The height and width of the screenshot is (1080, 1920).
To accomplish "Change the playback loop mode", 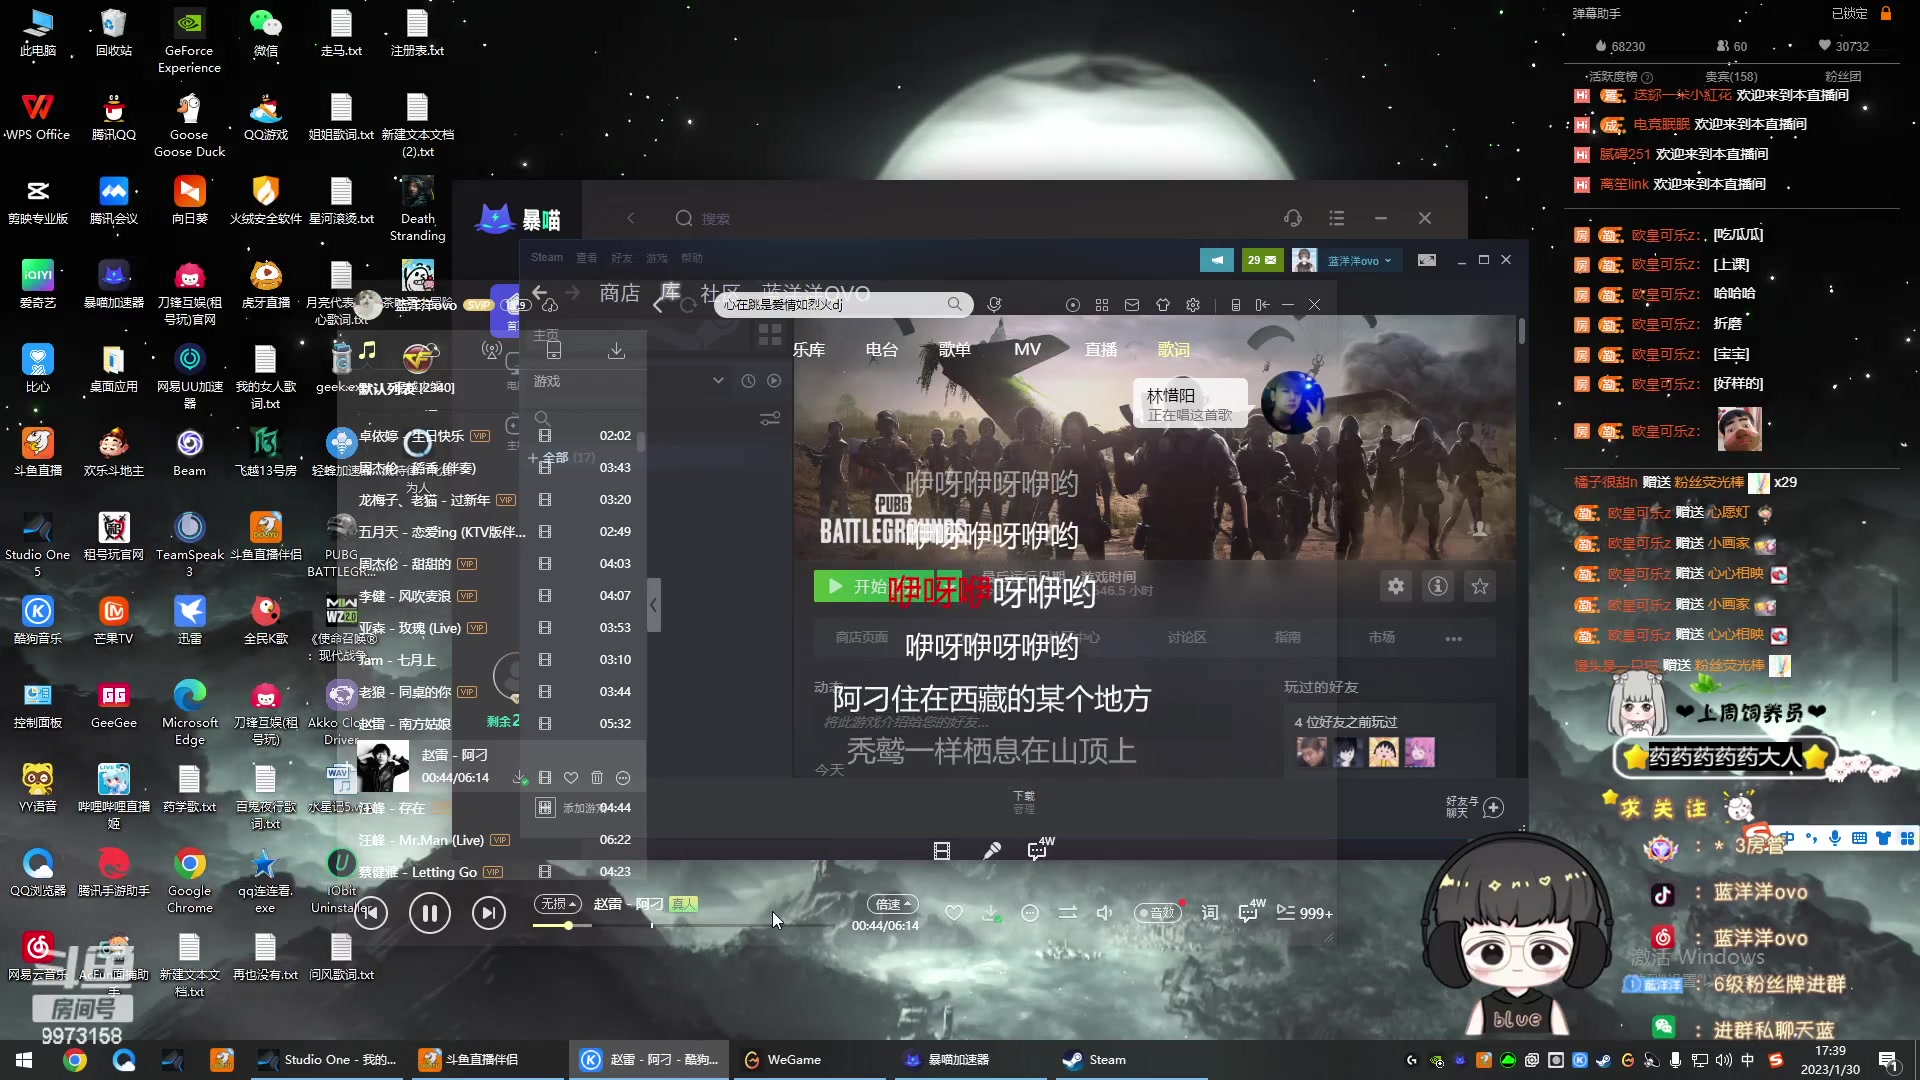I will [1068, 913].
